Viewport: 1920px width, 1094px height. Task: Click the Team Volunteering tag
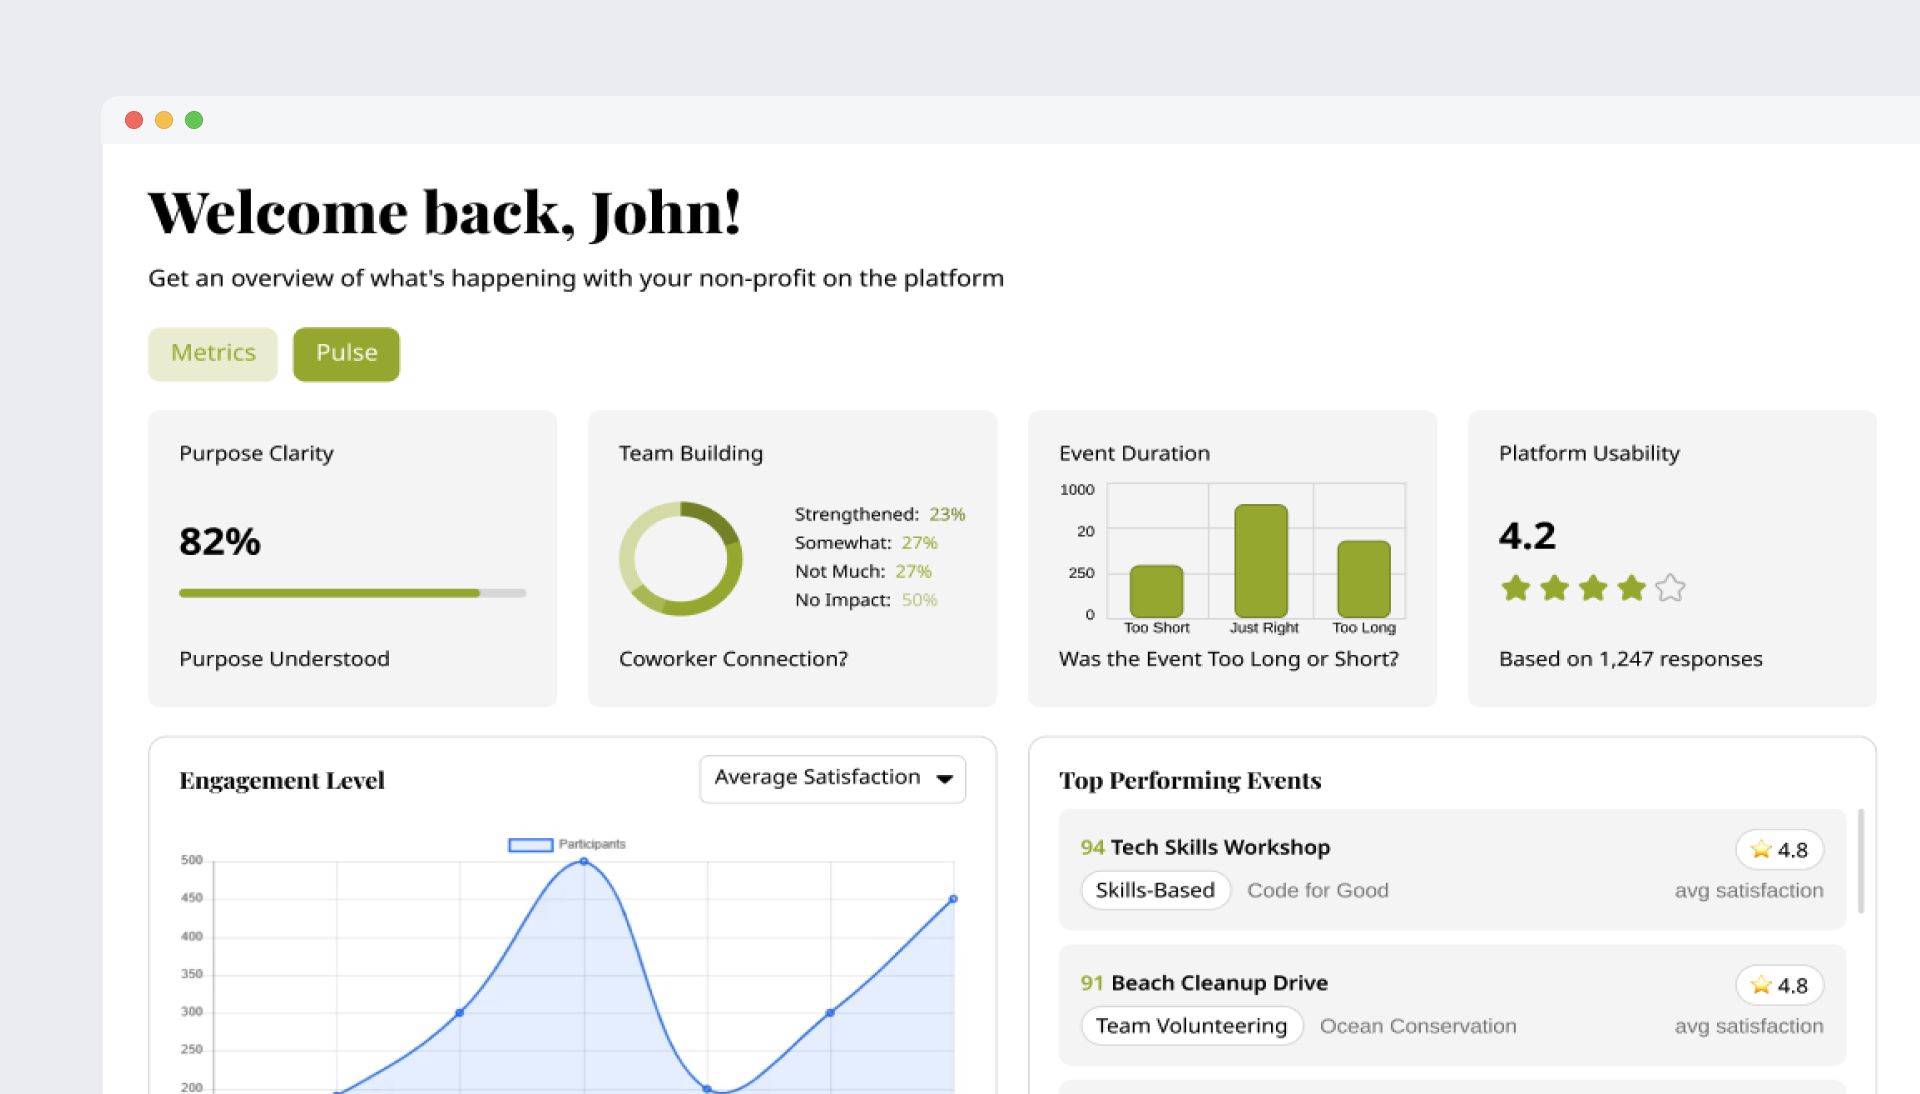pyautogui.click(x=1191, y=1026)
